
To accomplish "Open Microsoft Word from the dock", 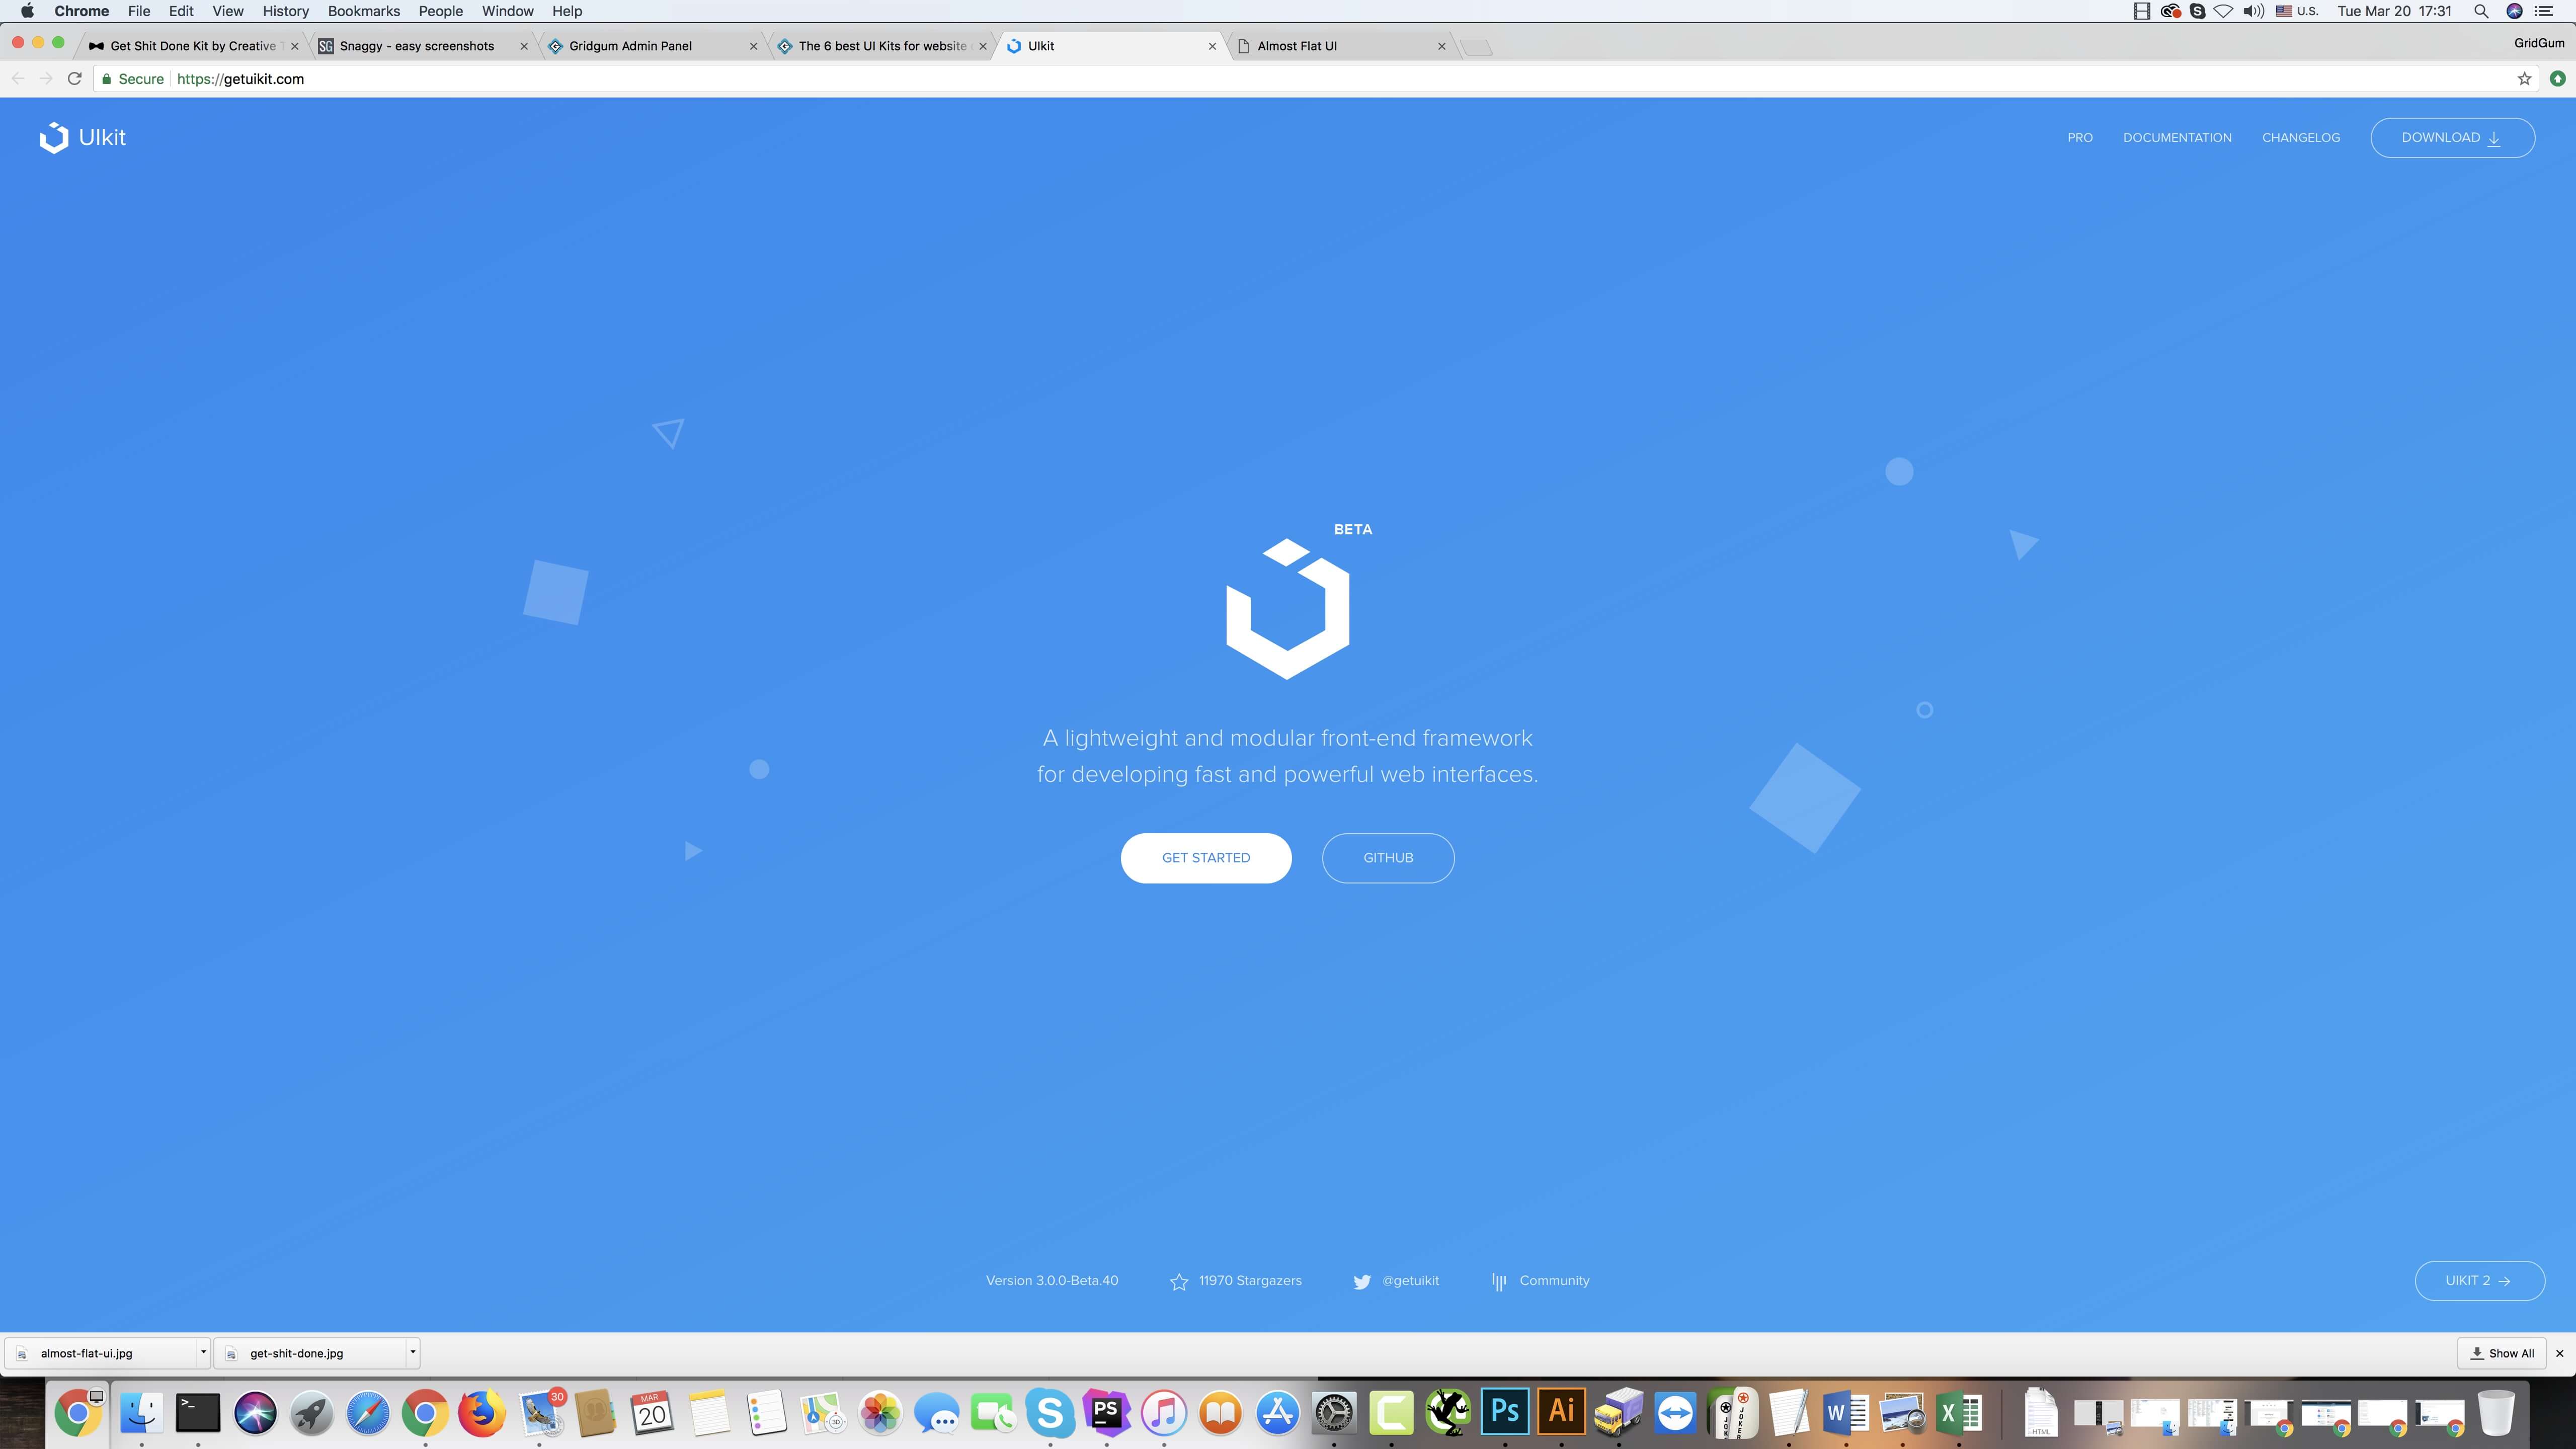I will [x=1846, y=1413].
